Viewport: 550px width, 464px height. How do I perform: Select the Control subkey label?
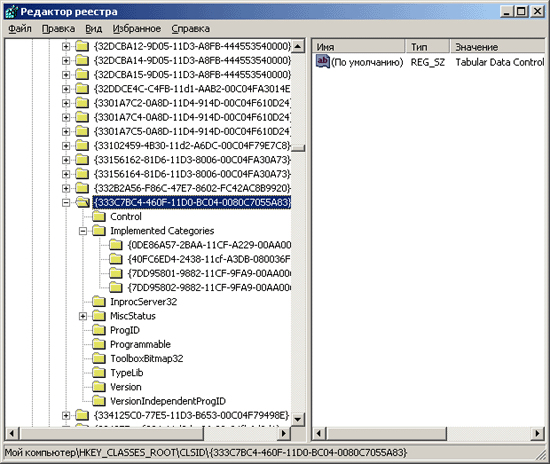(126, 217)
